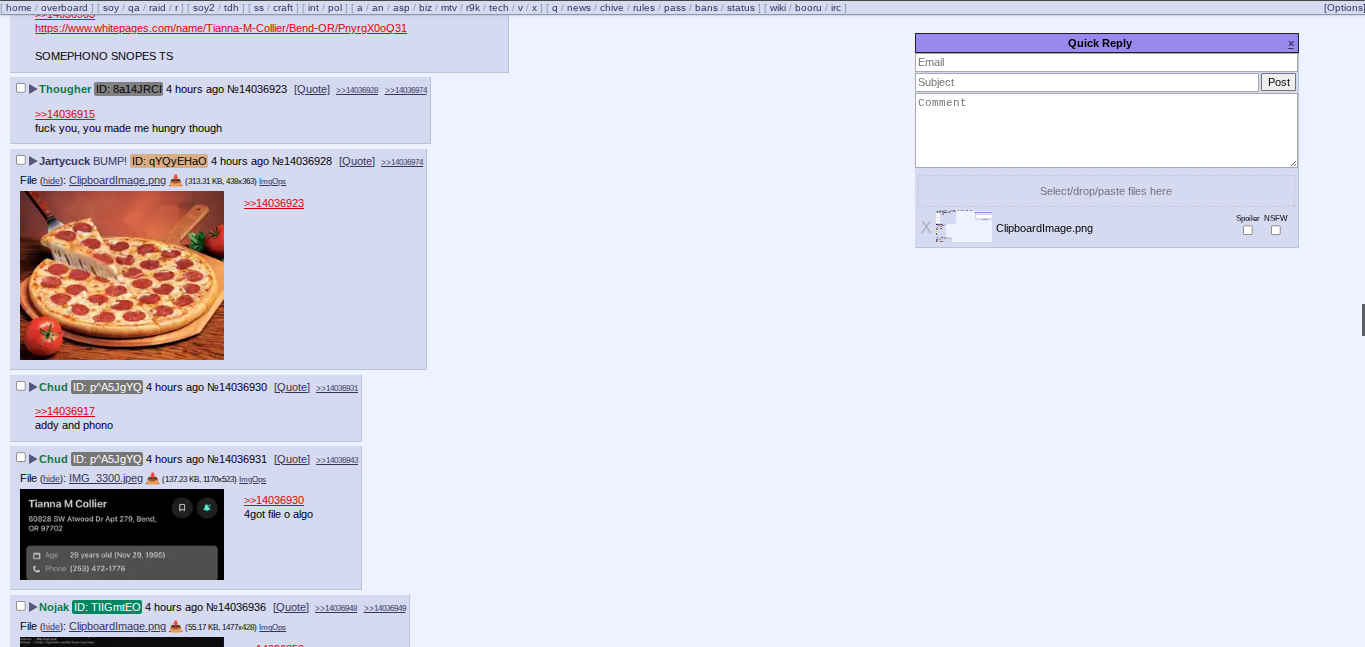Navigate to the tech board
This screenshot has height=647, width=1365.
[498, 8]
